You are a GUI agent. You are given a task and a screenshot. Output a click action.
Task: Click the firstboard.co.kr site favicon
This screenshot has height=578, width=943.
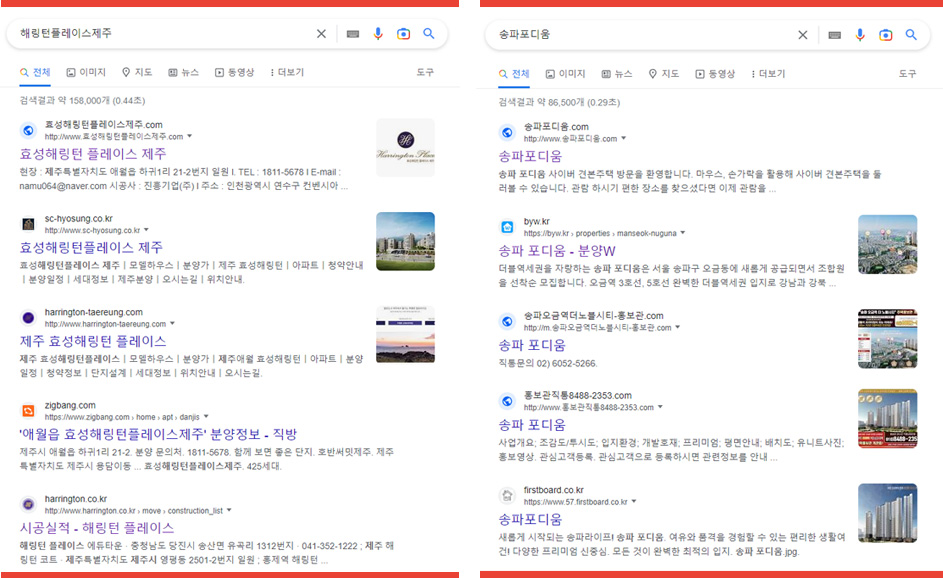(507, 495)
